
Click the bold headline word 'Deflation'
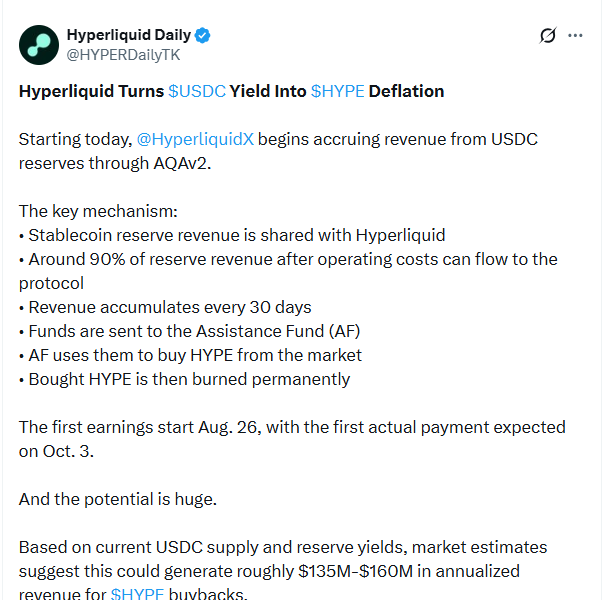(x=406, y=91)
